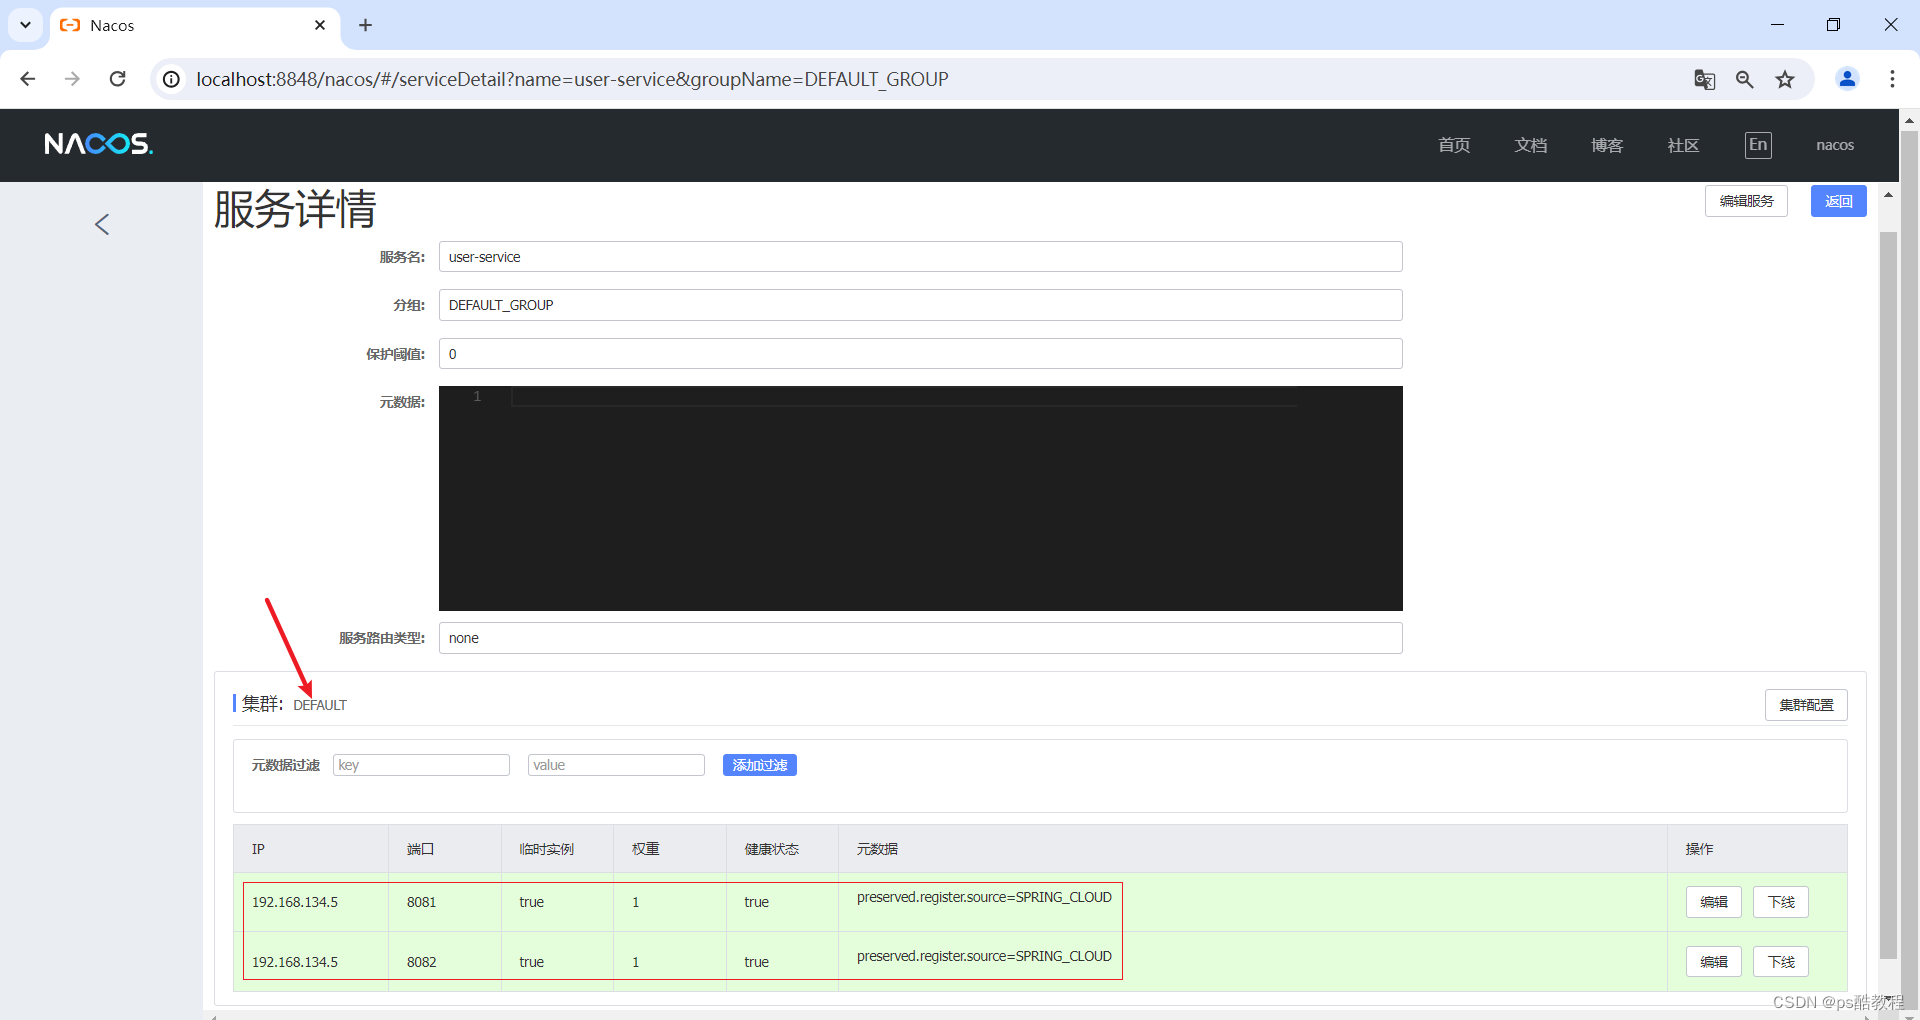This screenshot has height=1020, width=1920.
Task: Open 文档 in the top nav
Action: click(1531, 145)
